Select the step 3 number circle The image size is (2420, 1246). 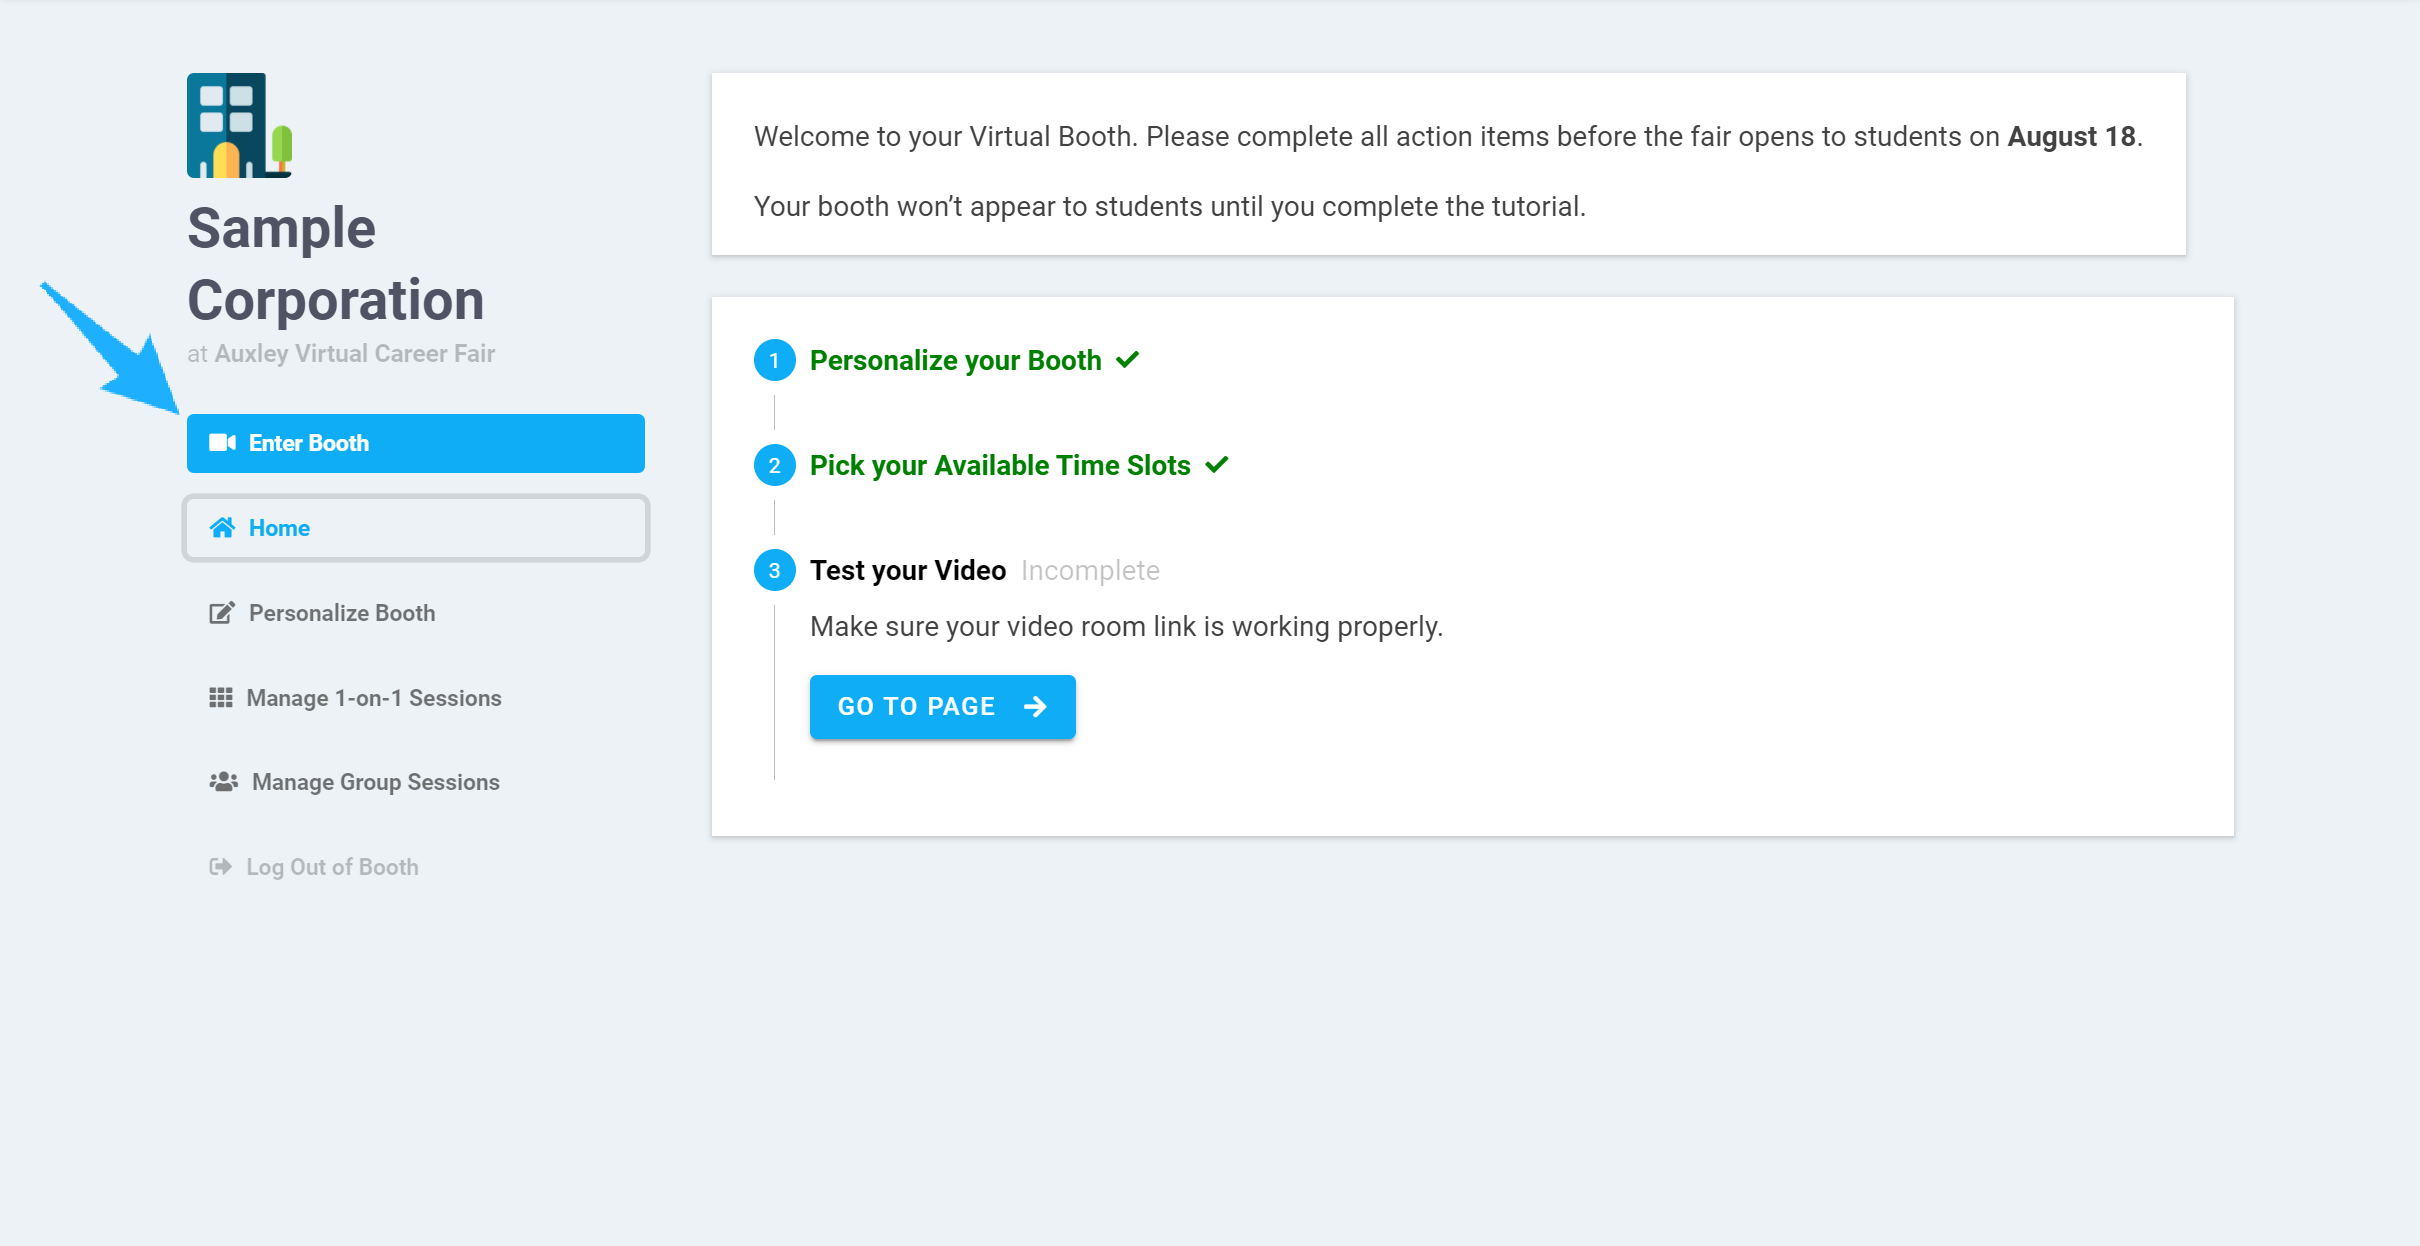click(x=774, y=570)
